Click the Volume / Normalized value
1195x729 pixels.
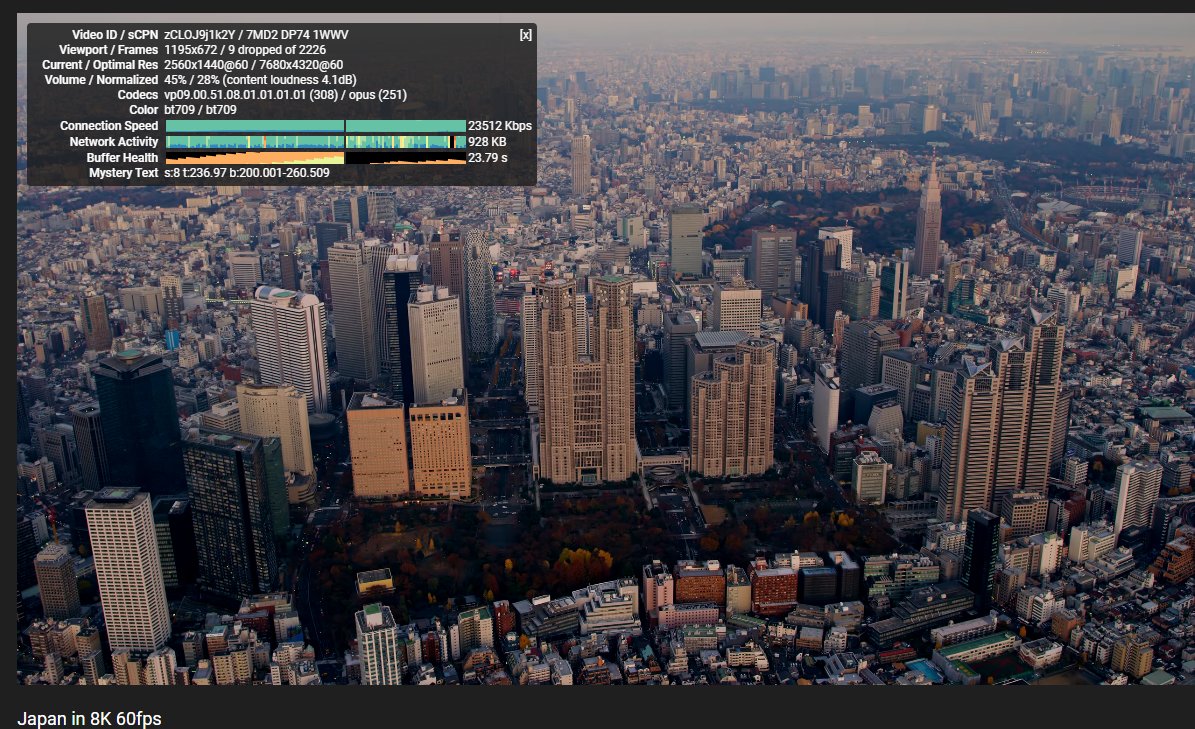(x=260, y=80)
